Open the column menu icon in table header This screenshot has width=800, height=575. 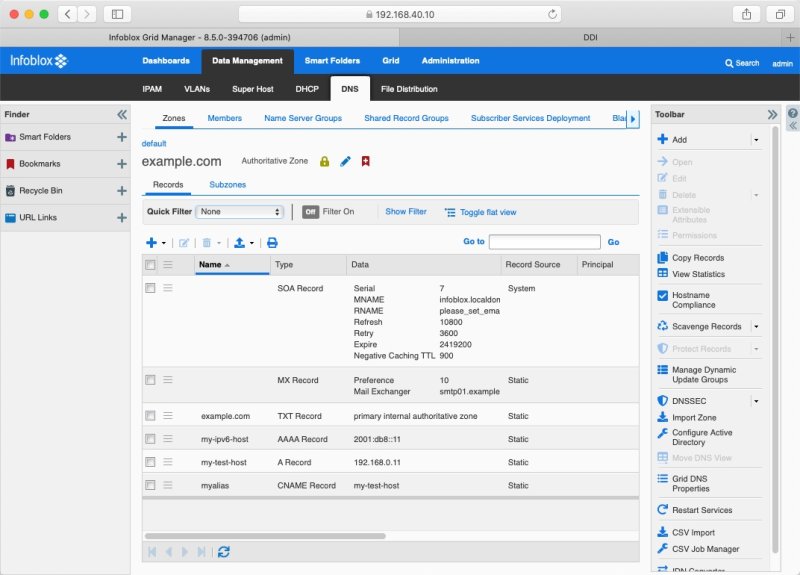pyautogui.click(x=168, y=265)
